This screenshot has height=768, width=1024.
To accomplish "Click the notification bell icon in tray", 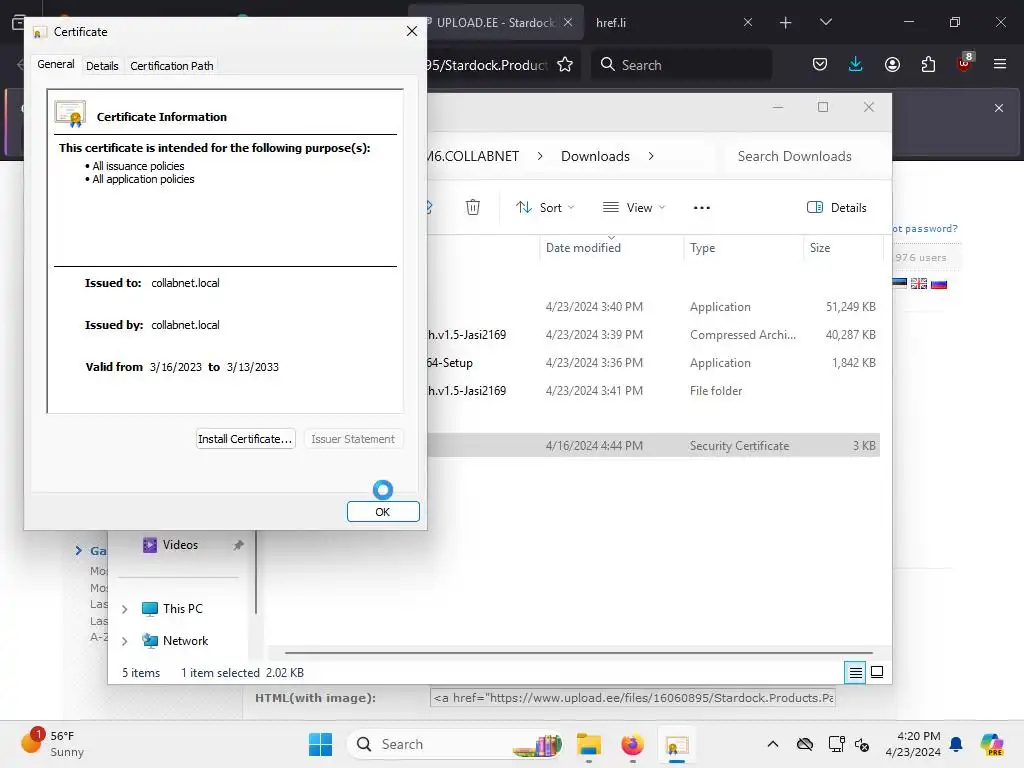I will pos(956,744).
